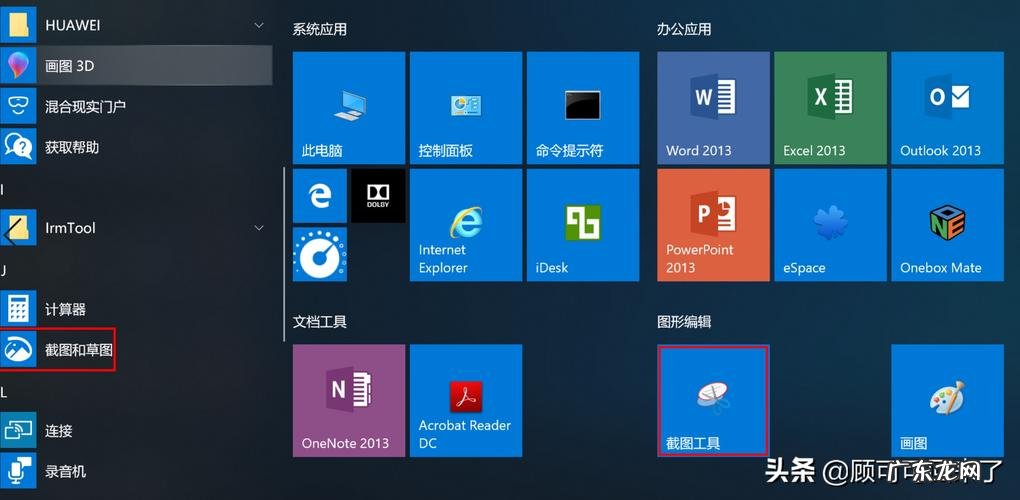Image resolution: width=1020 pixels, height=500 pixels.
Task: Click the letter I section header
Action: click(3, 189)
